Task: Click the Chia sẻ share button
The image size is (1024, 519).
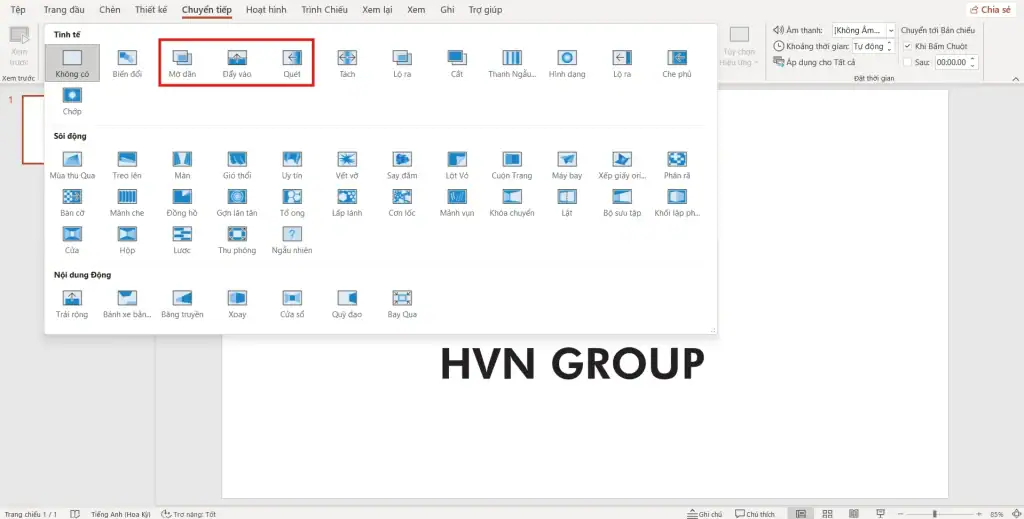Action: pos(990,9)
